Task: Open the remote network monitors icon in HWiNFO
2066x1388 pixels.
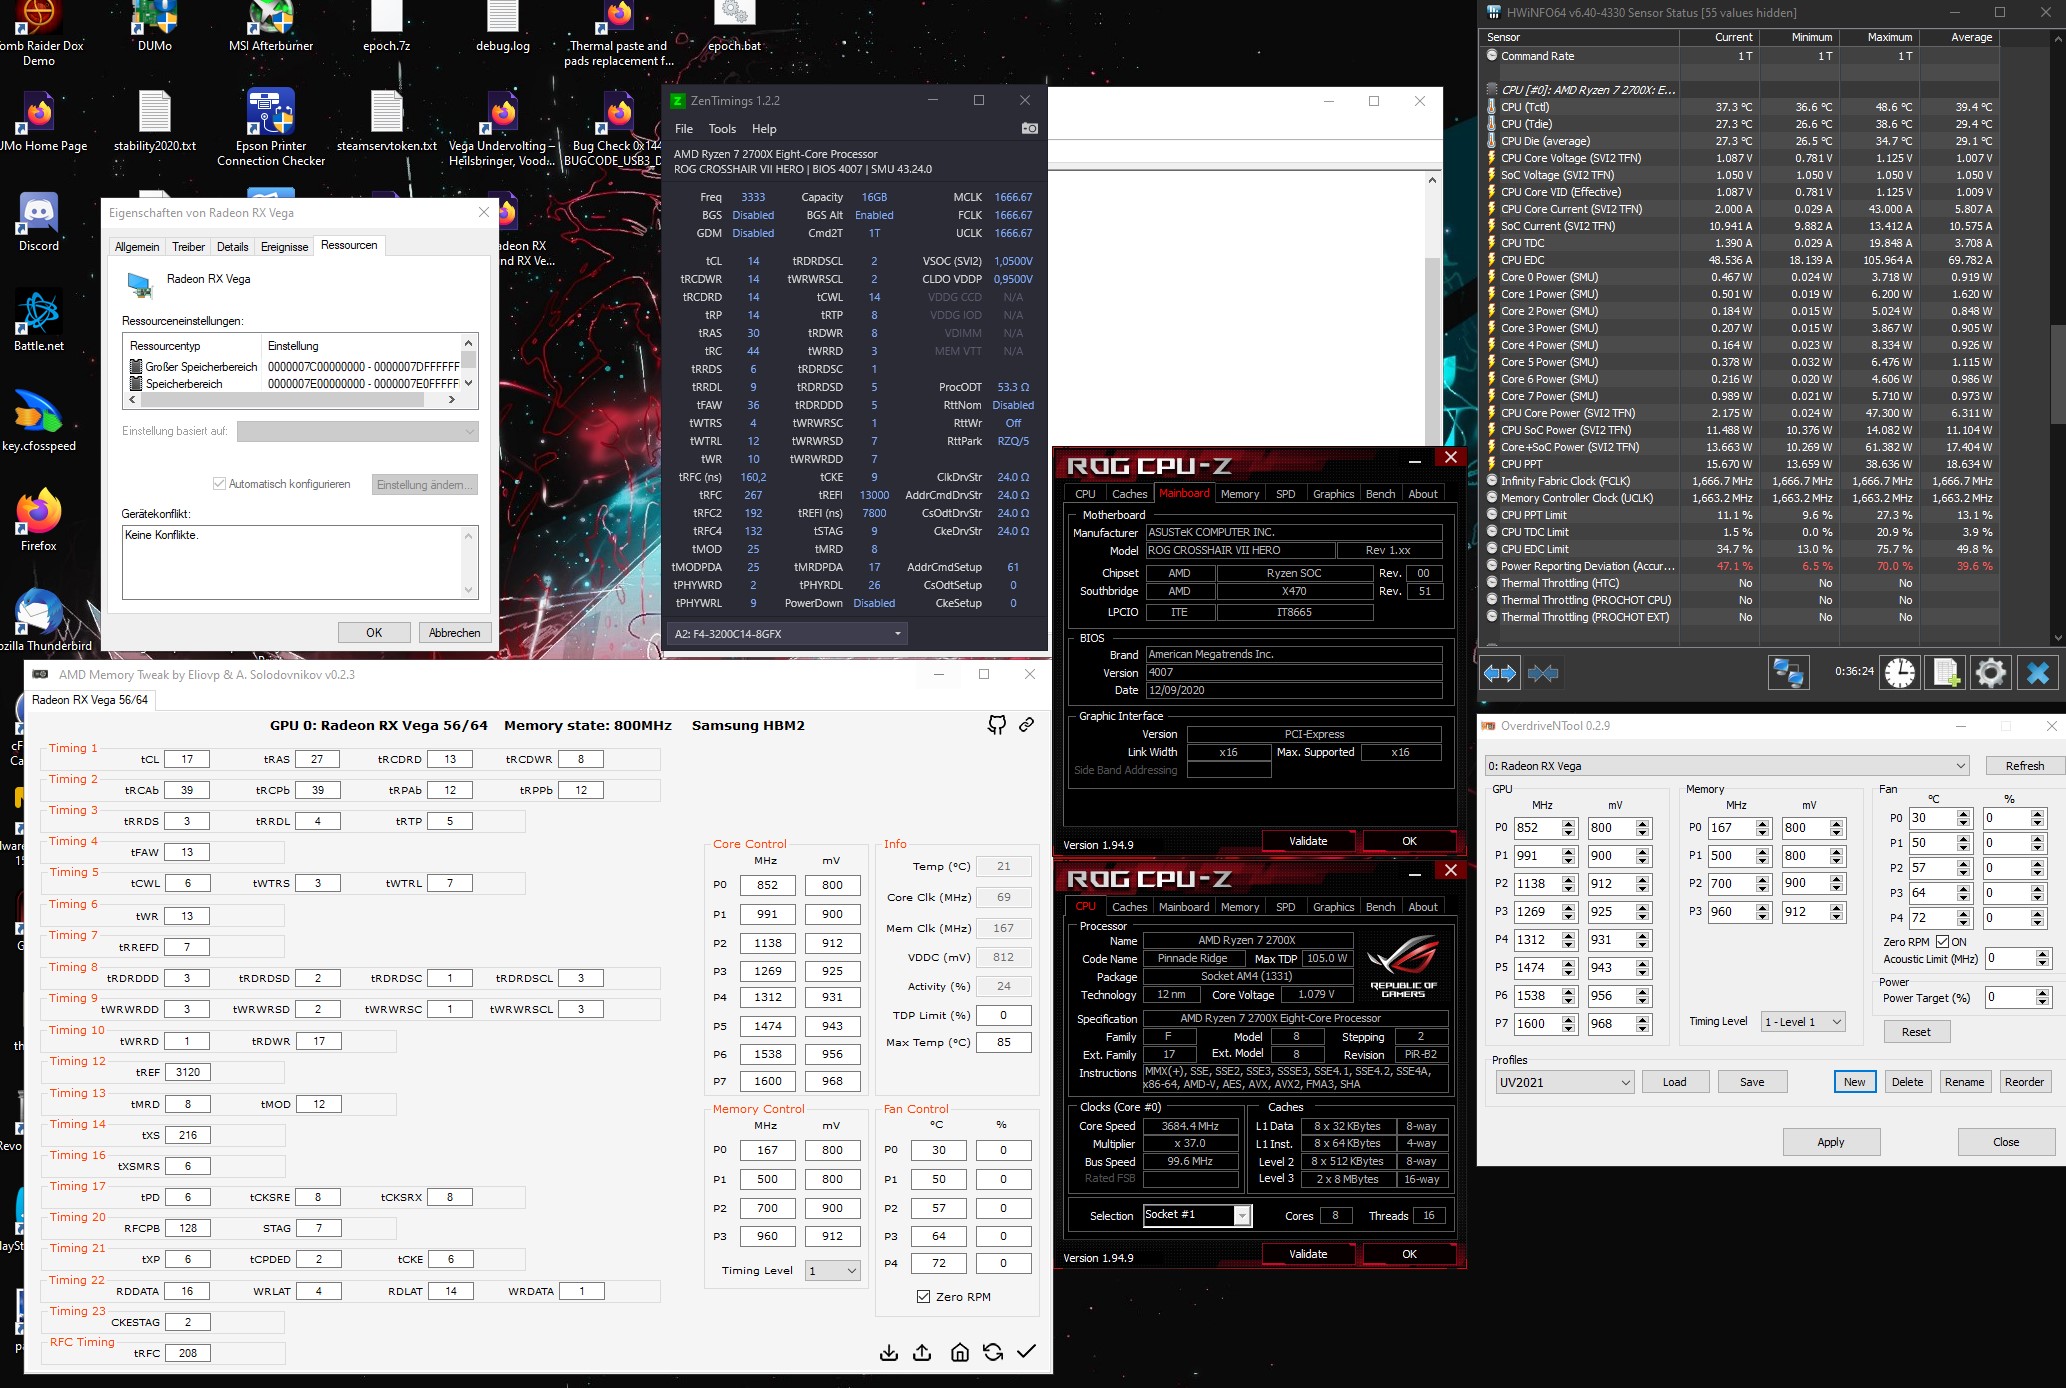Action: point(1788,673)
